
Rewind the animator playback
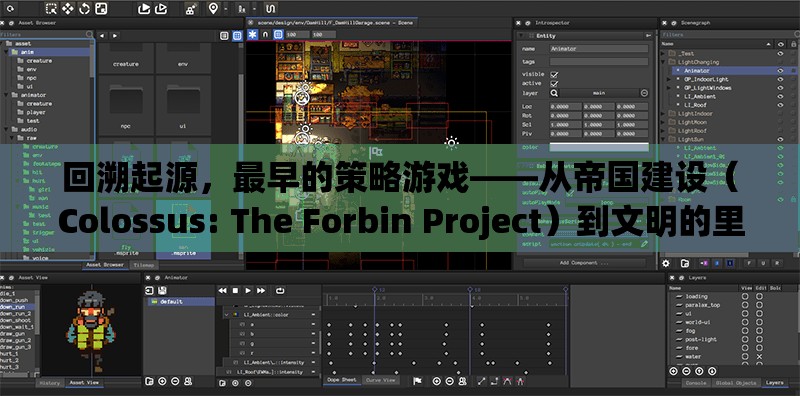(222, 290)
